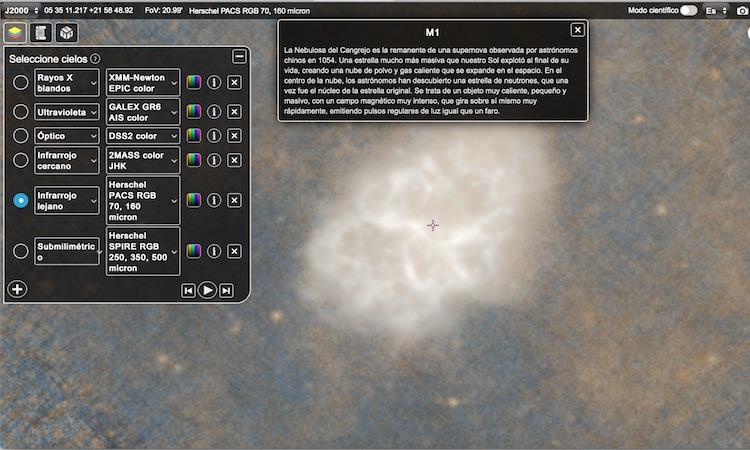
Task: Show info for GALEX GR6 AIS color
Action: pos(214,111)
